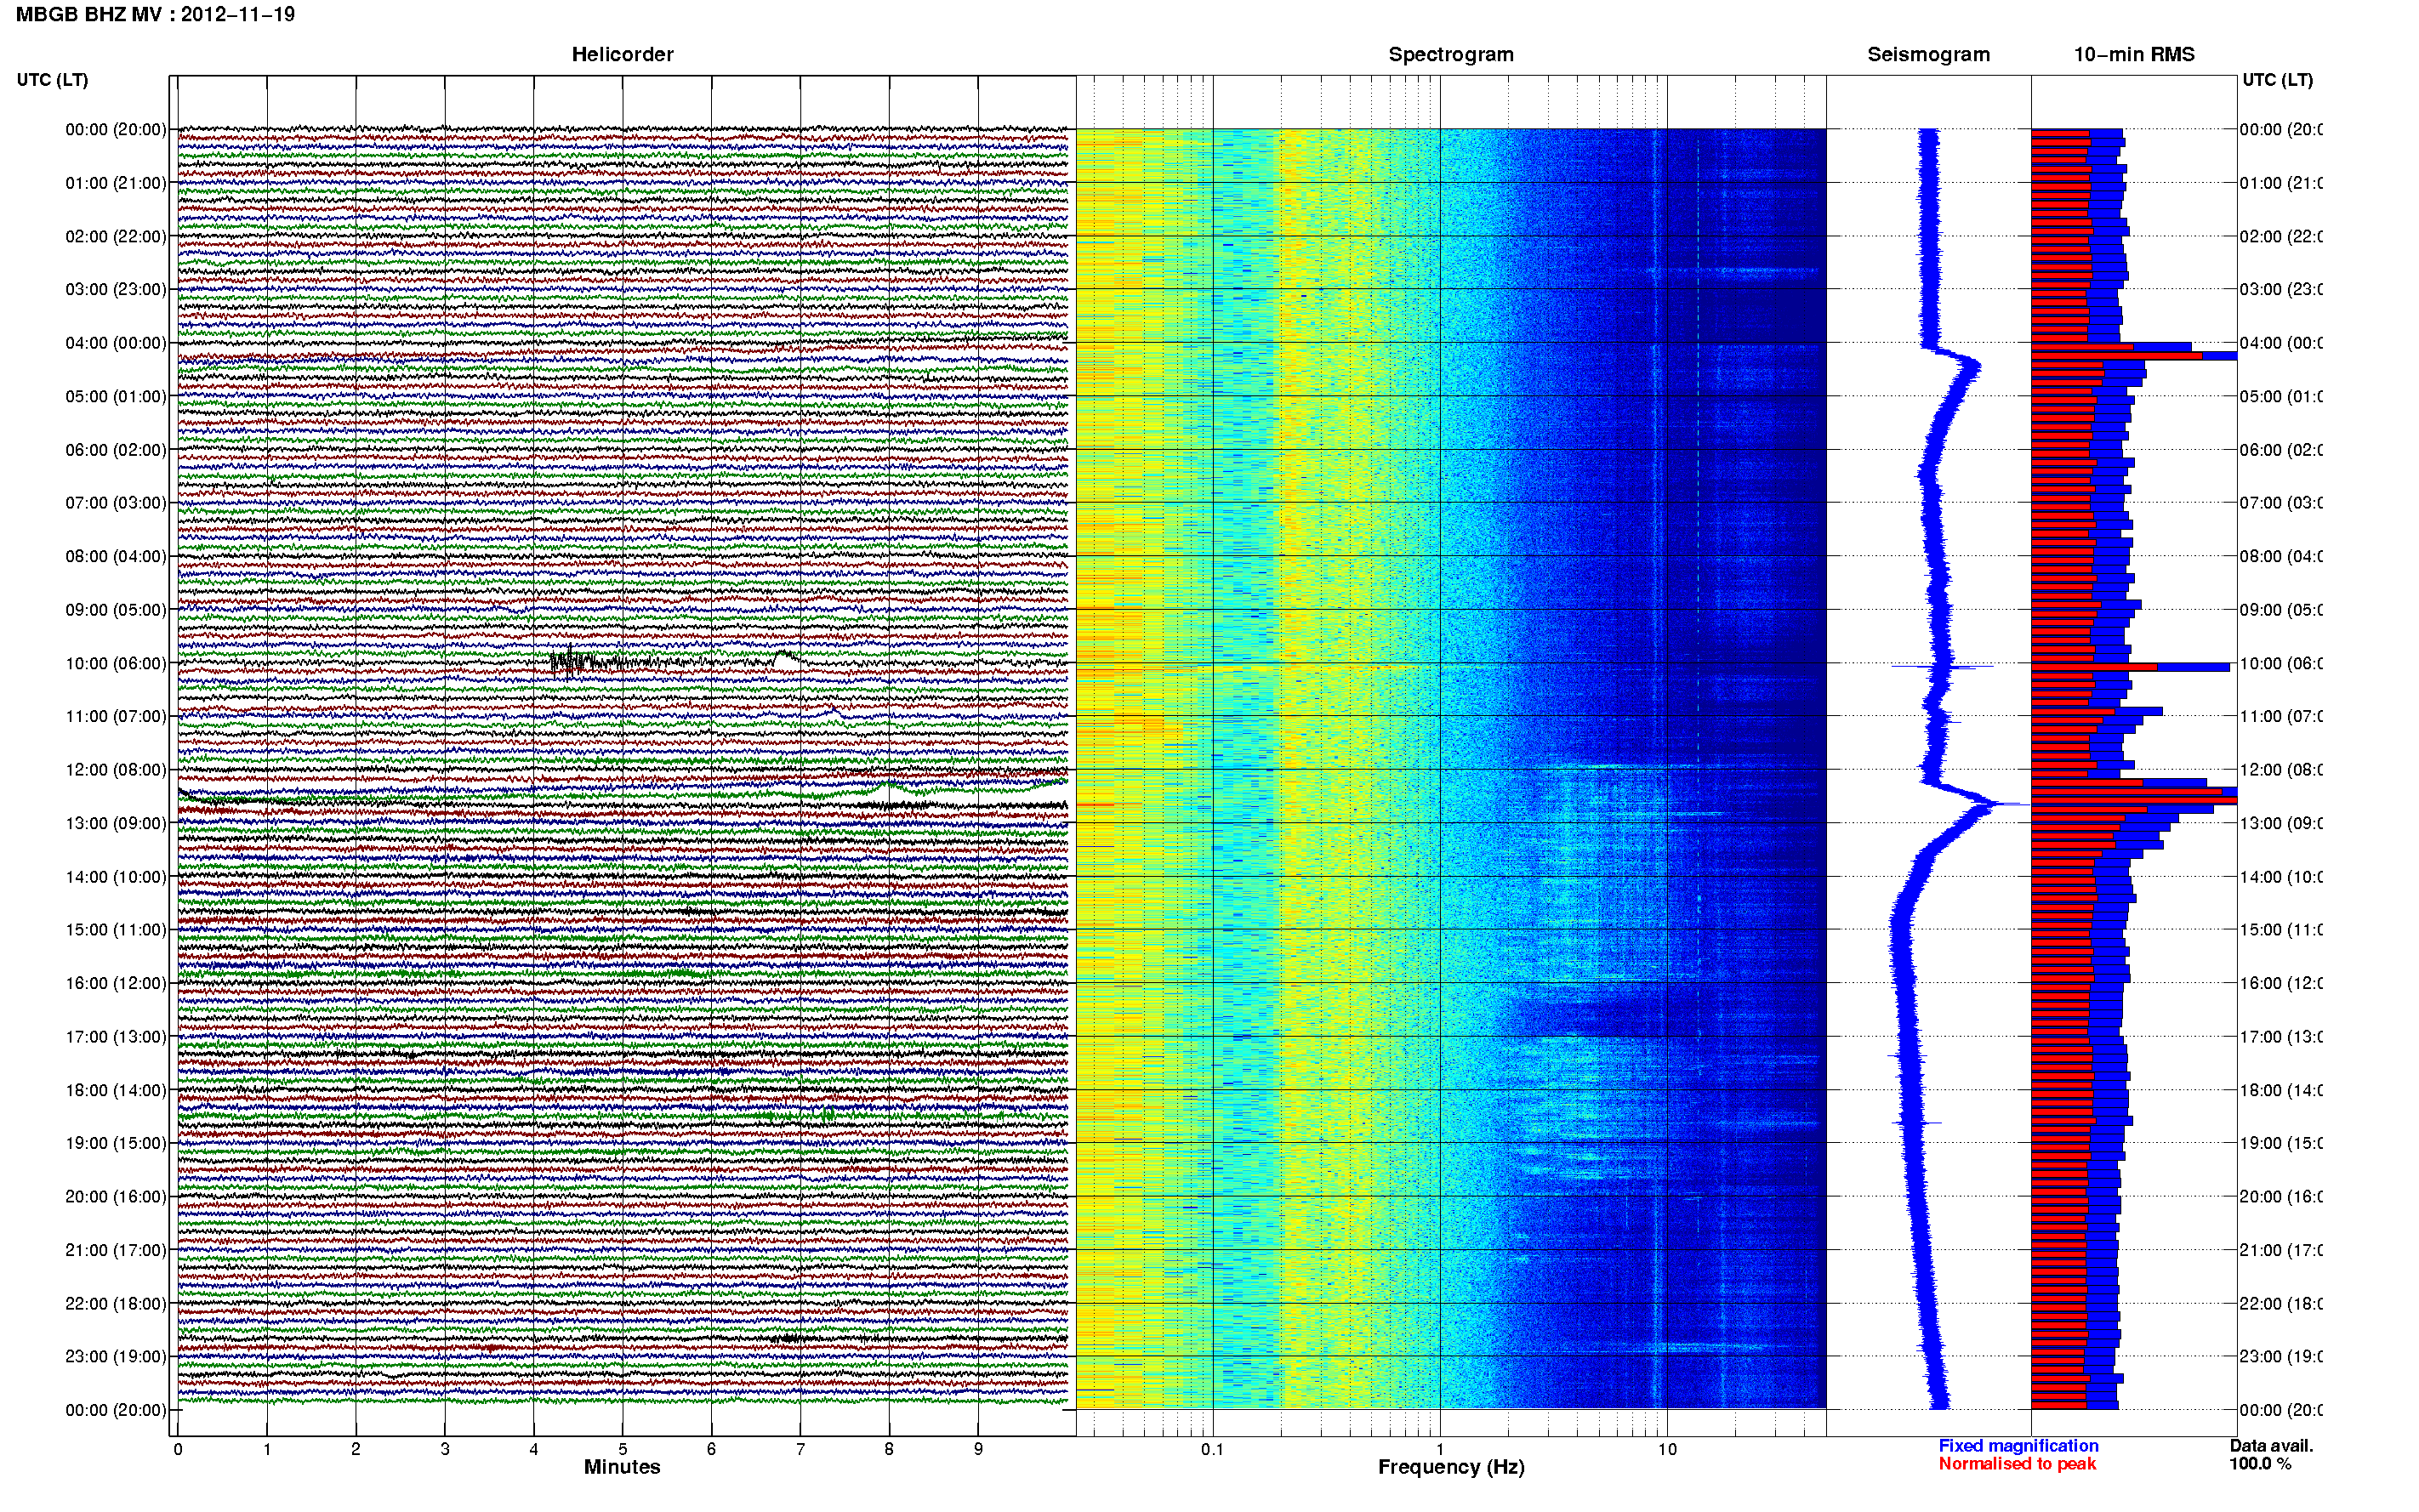Click the left '07:00 (03:00)' time label
2419x1512 pixels.
coord(116,503)
